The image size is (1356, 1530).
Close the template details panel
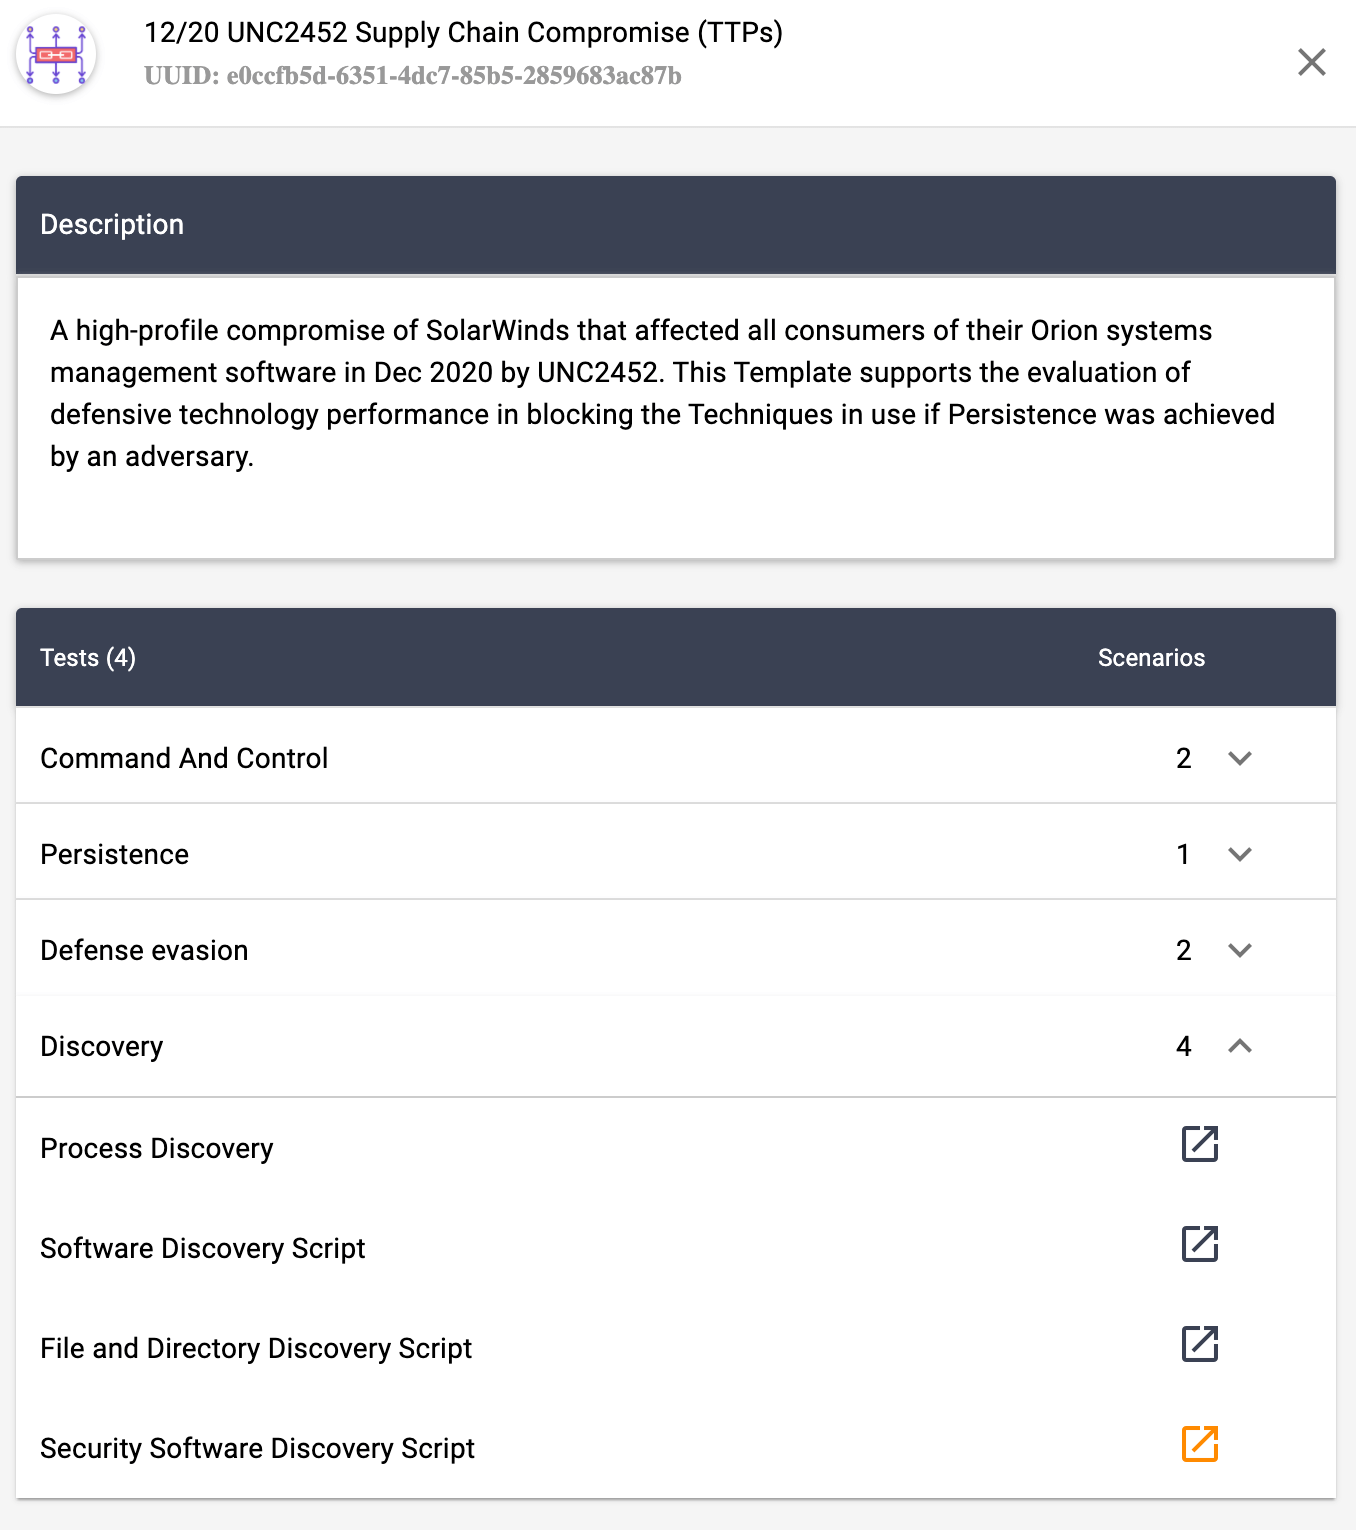(x=1311, y=62)
